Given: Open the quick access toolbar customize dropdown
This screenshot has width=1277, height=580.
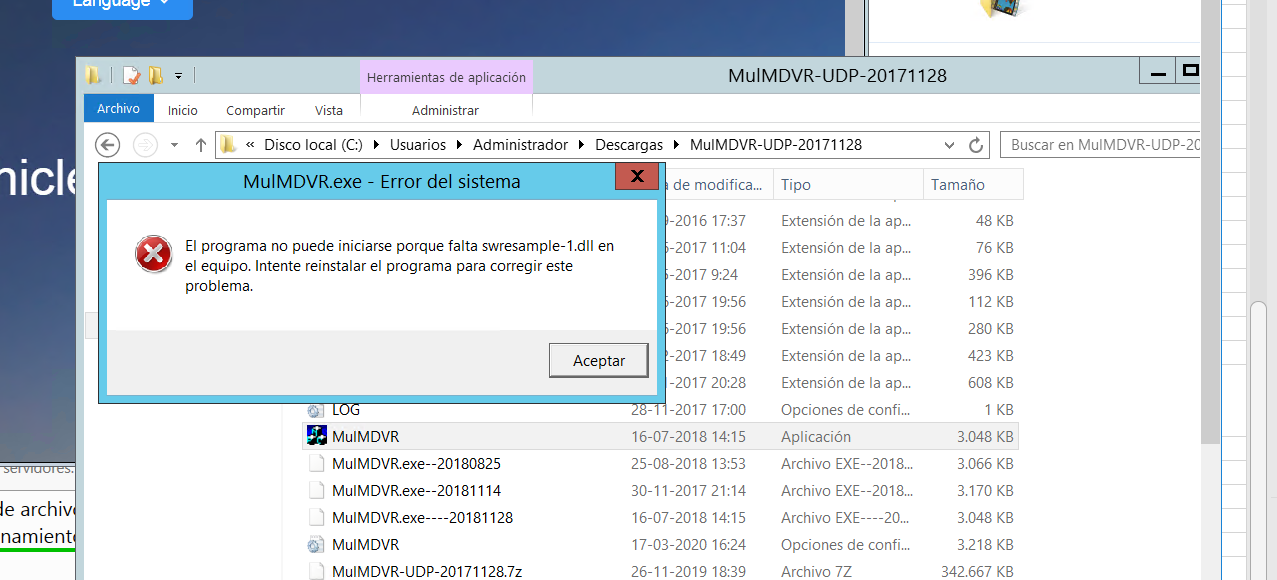Looking at the screenshot, I should [178, 75].
